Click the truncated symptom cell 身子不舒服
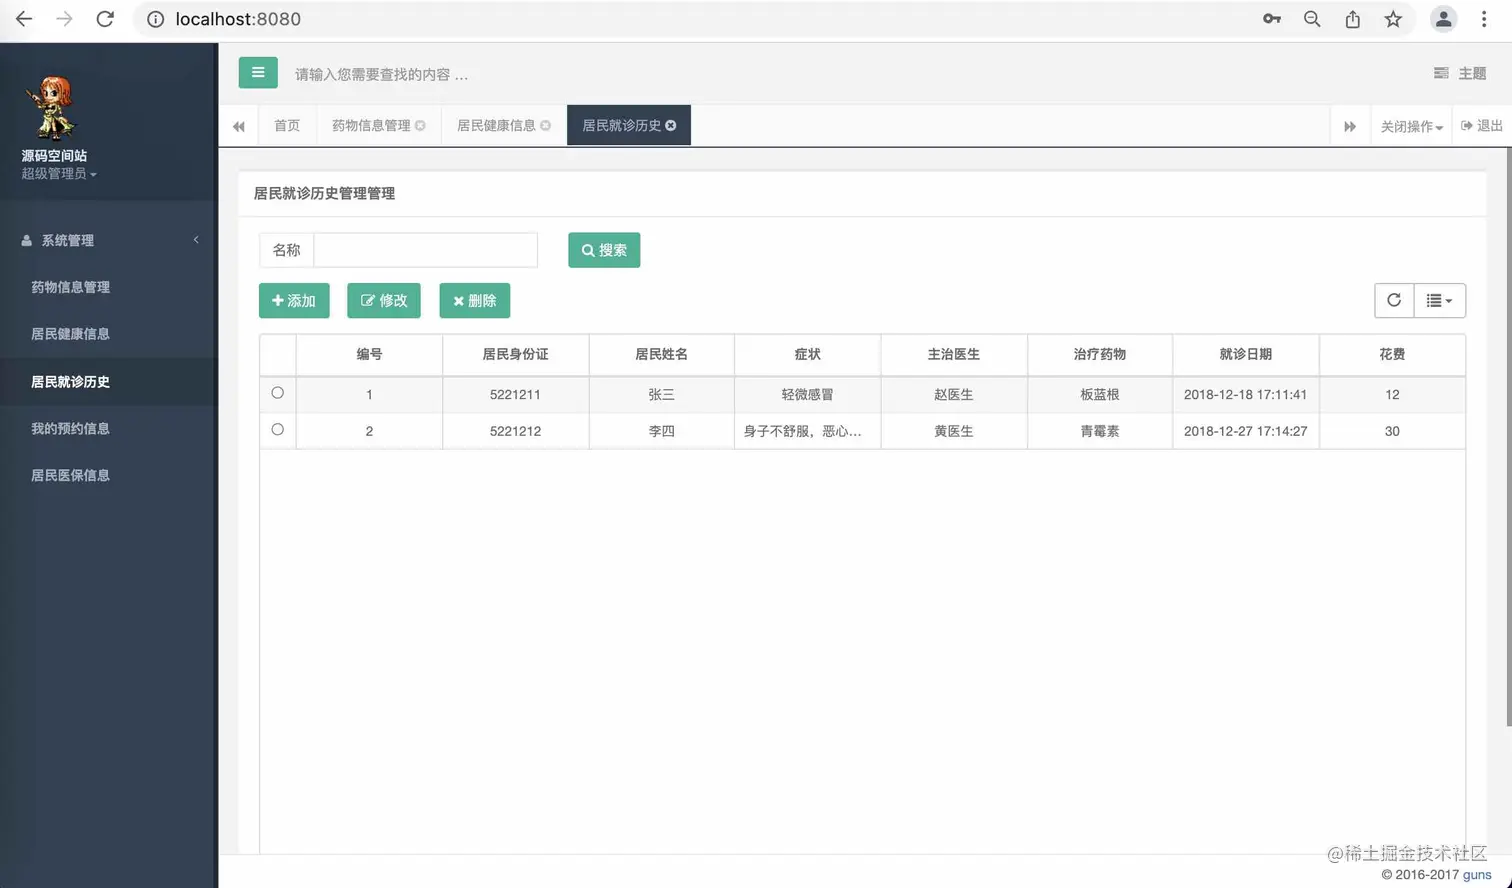Screen dimensions: 1512x888 coord(807,431)
